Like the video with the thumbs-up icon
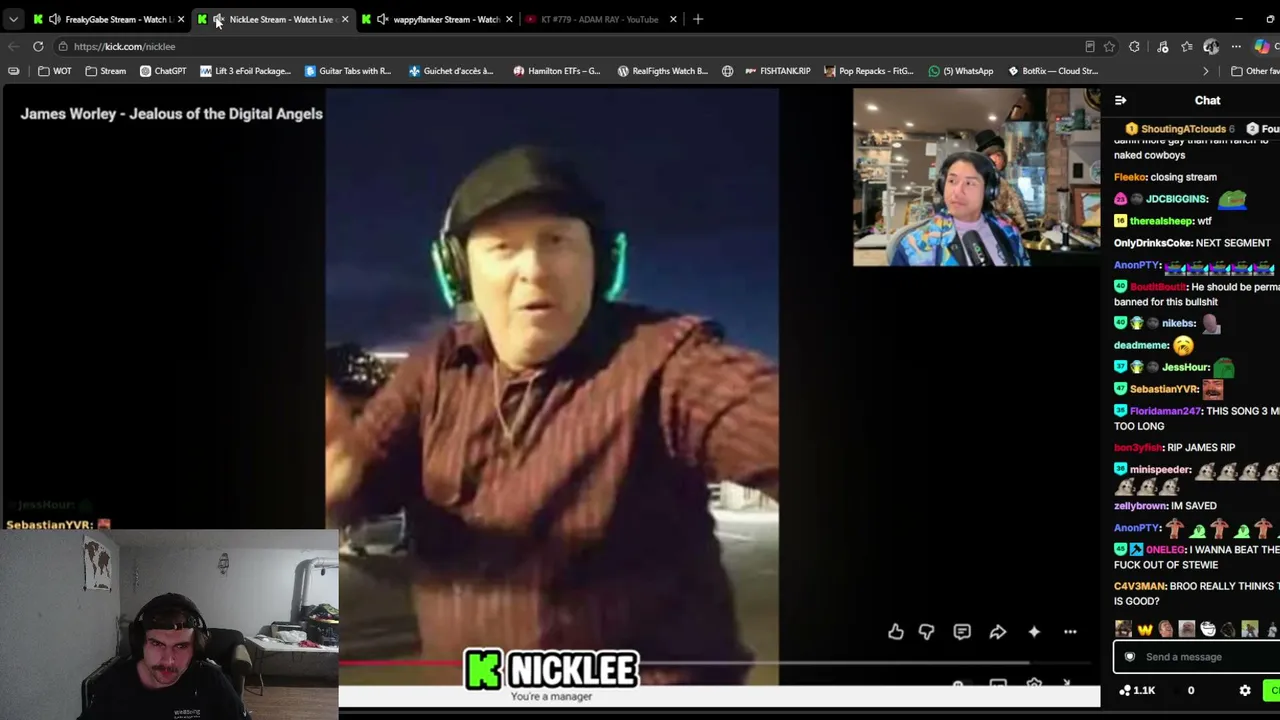 [x=895, y=632]
